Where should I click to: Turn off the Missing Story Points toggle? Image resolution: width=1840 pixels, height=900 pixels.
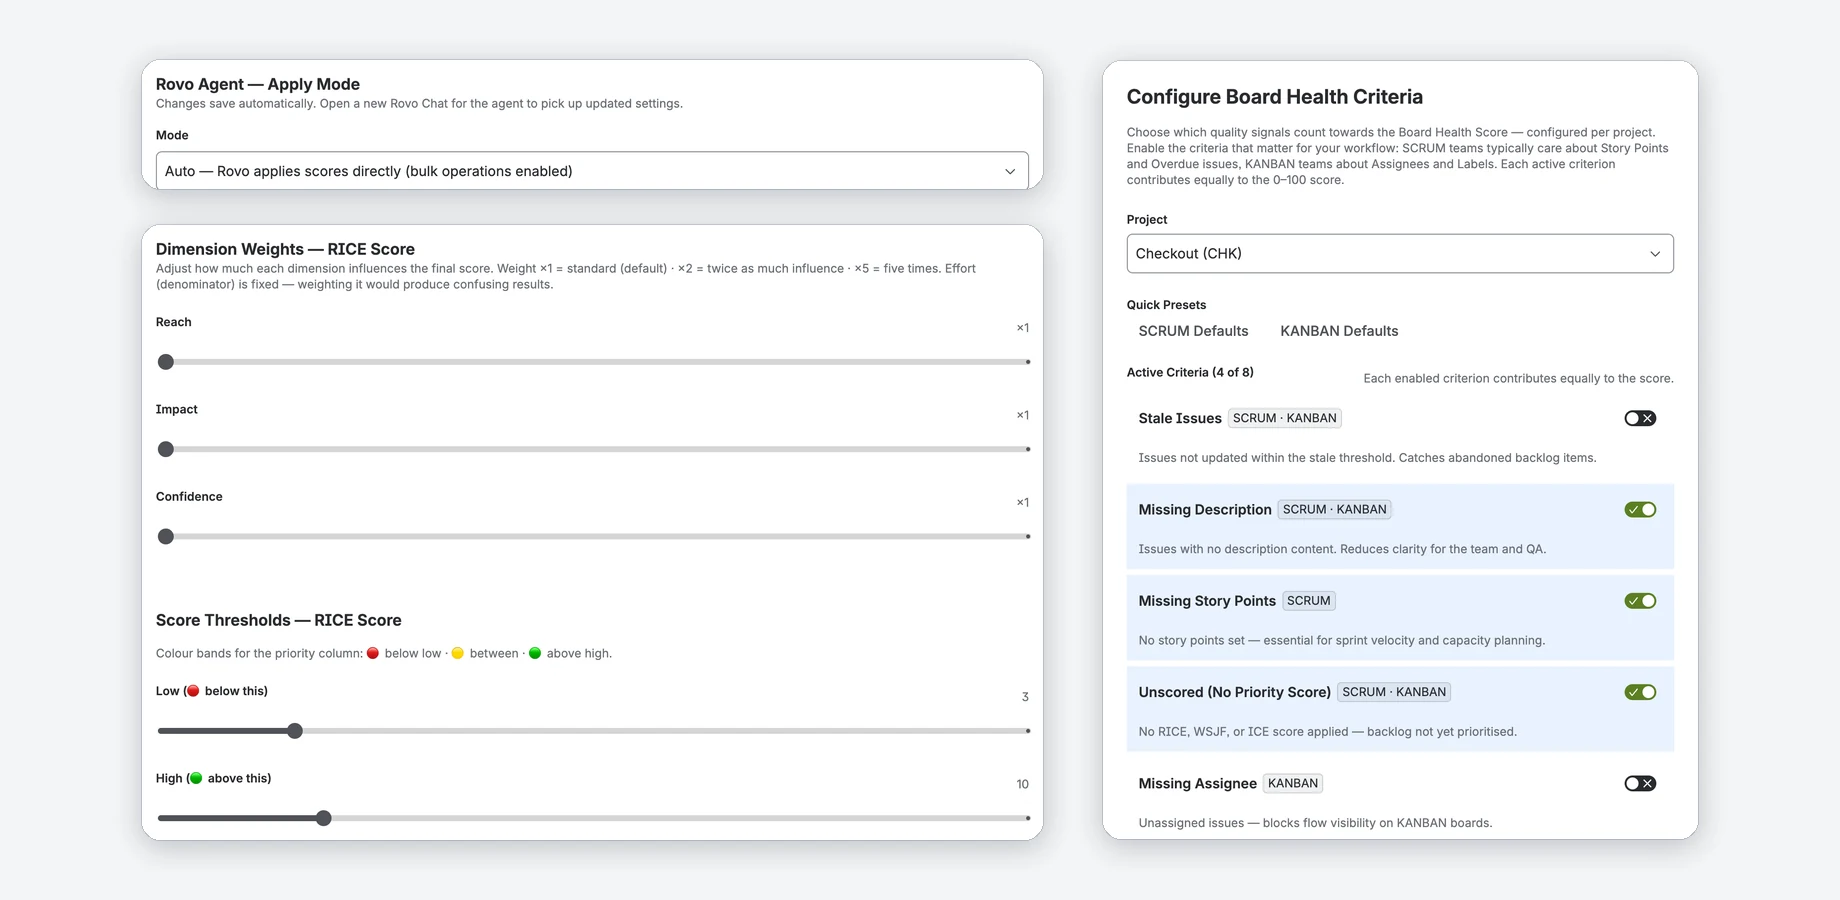(1640, 601)
